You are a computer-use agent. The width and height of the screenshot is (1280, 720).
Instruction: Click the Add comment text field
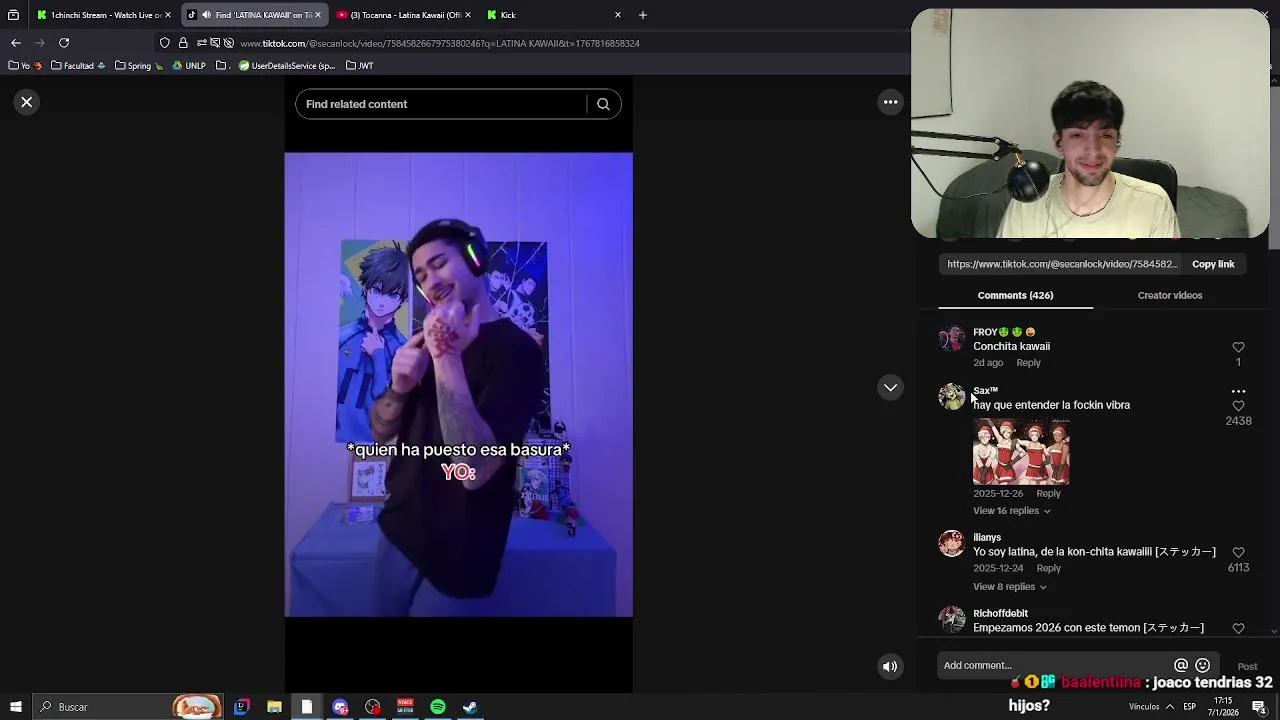(x=1055, y=665)
